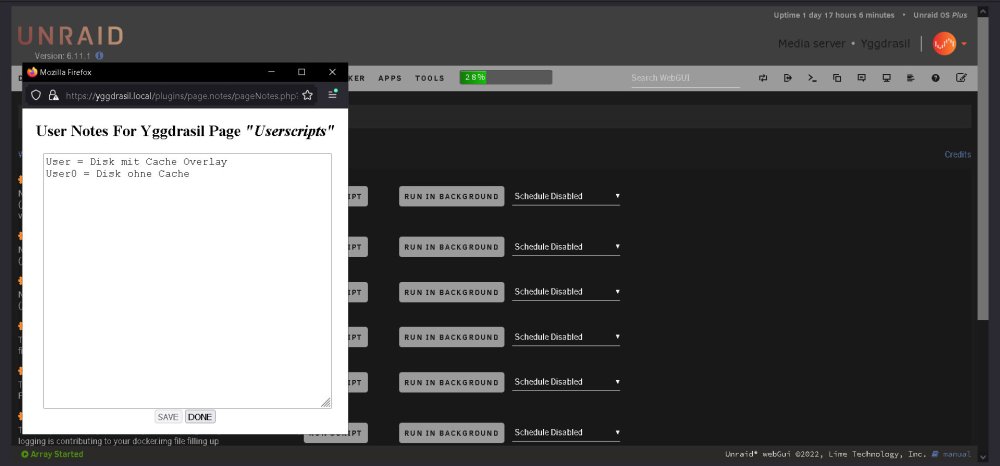
Task: Click RUN IN BACKGROUND in last script row
Action: (452, 433)
